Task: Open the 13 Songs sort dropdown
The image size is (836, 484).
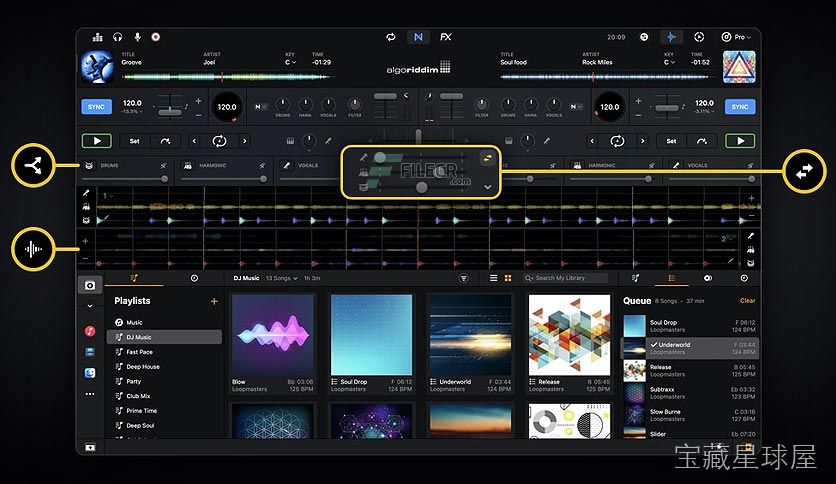Action: (282, 278)
